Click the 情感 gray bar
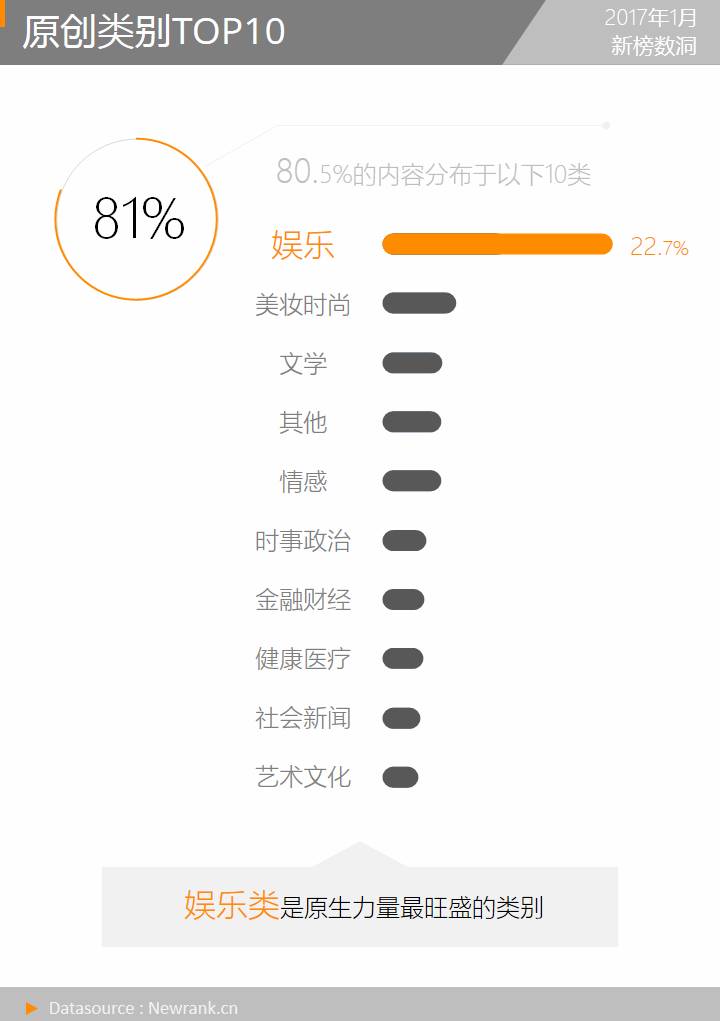This screenshot has width=720, height=1021. (412, 481)
